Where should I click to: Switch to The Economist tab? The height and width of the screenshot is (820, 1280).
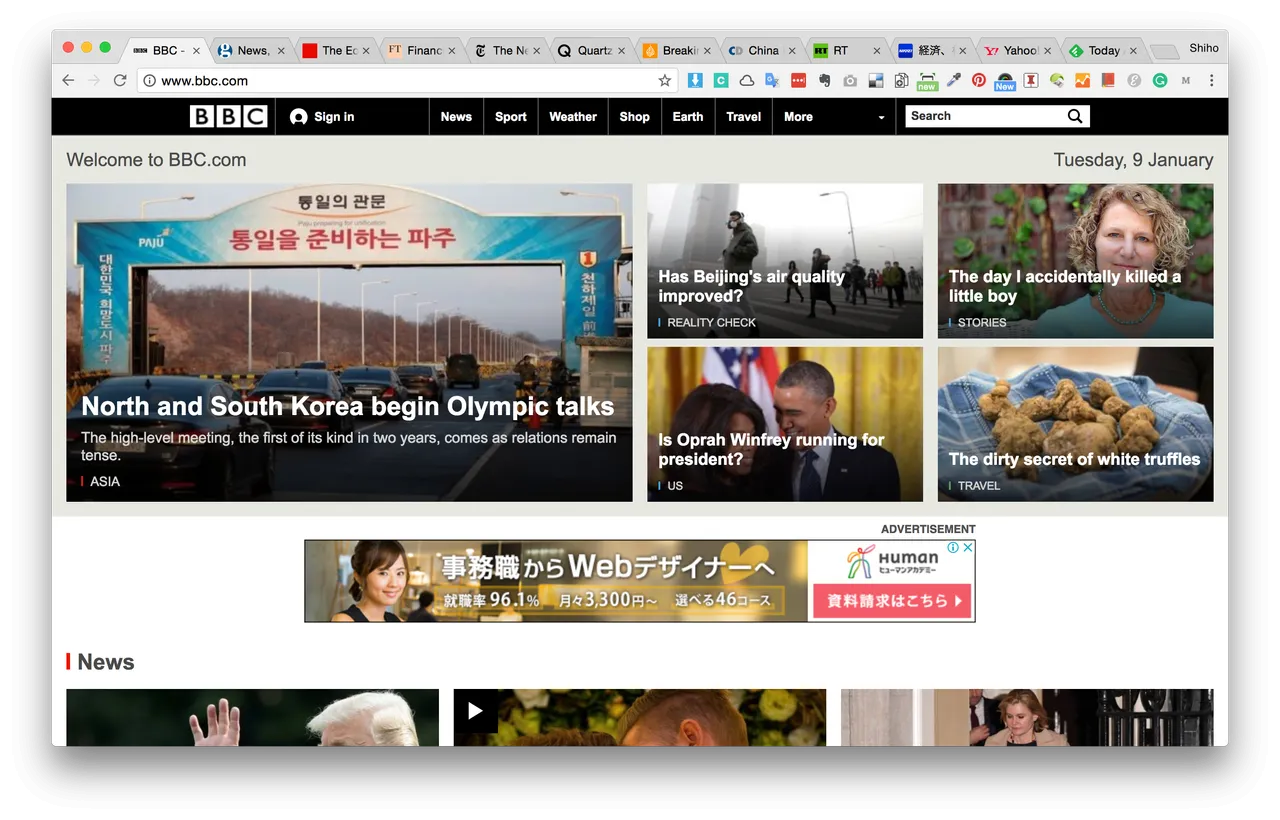pos(337,50)
